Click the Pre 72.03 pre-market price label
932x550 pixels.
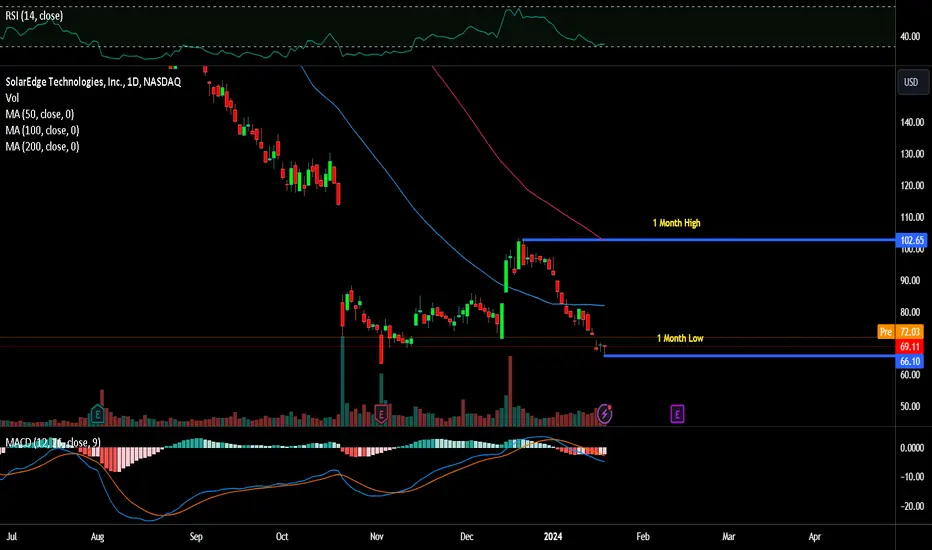(x=900, y=331)
